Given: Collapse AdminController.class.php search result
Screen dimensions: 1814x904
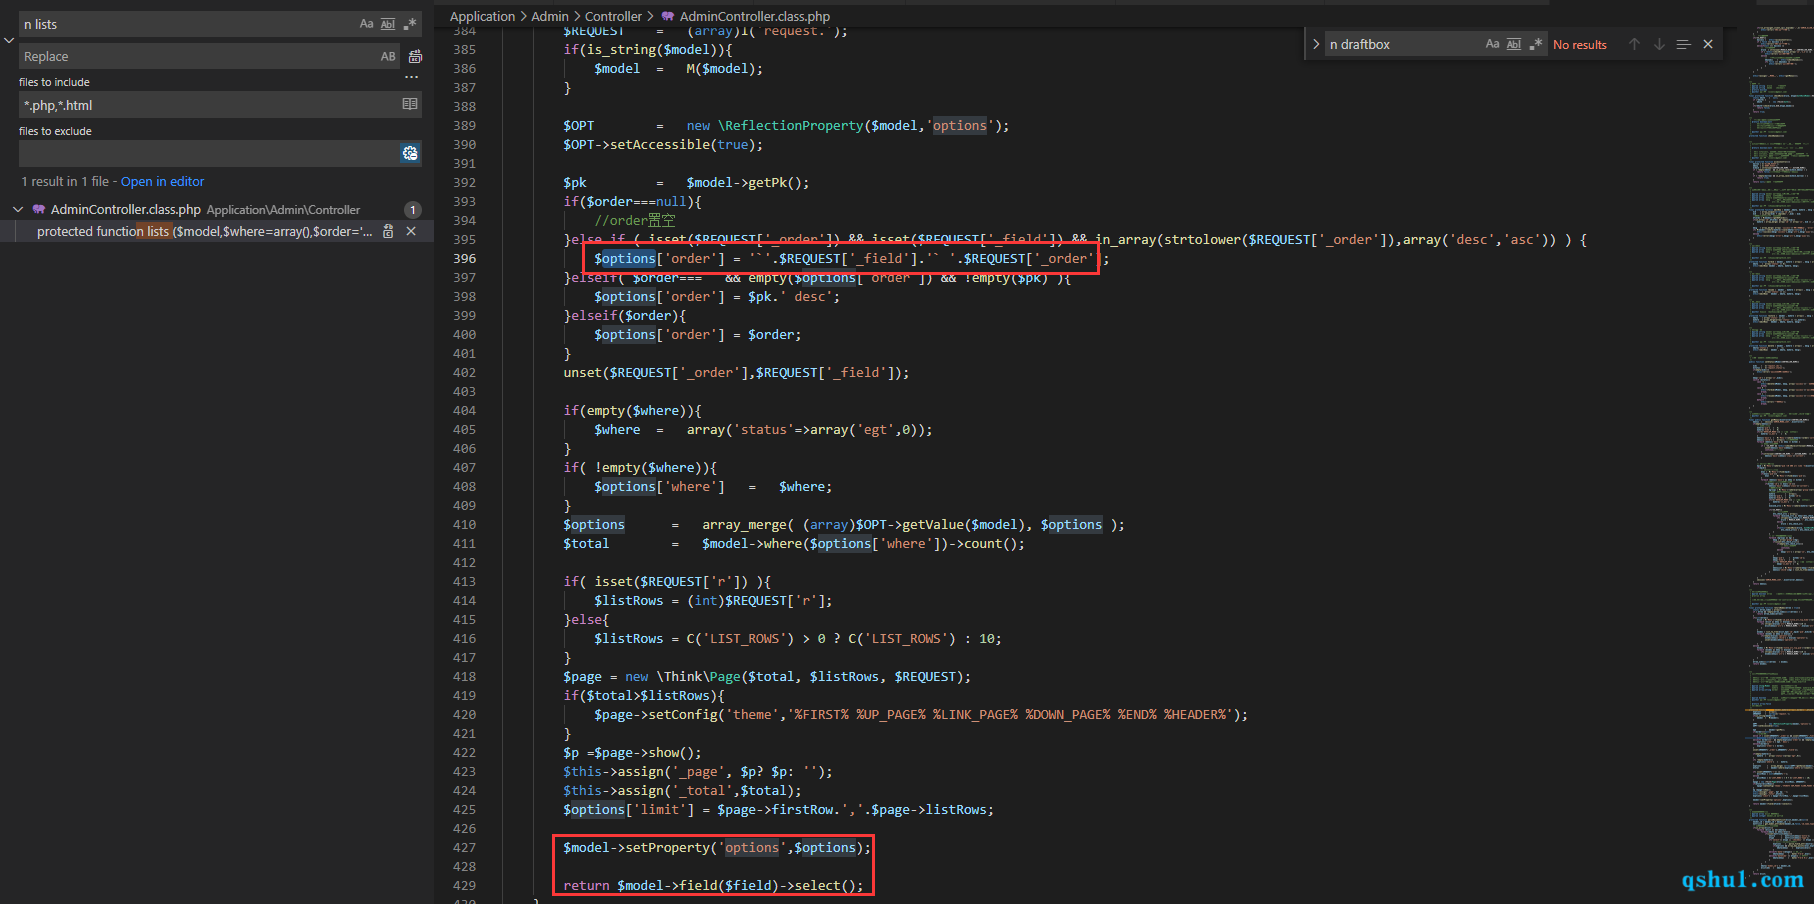Looking at the screenshot, I should (18, 210).
